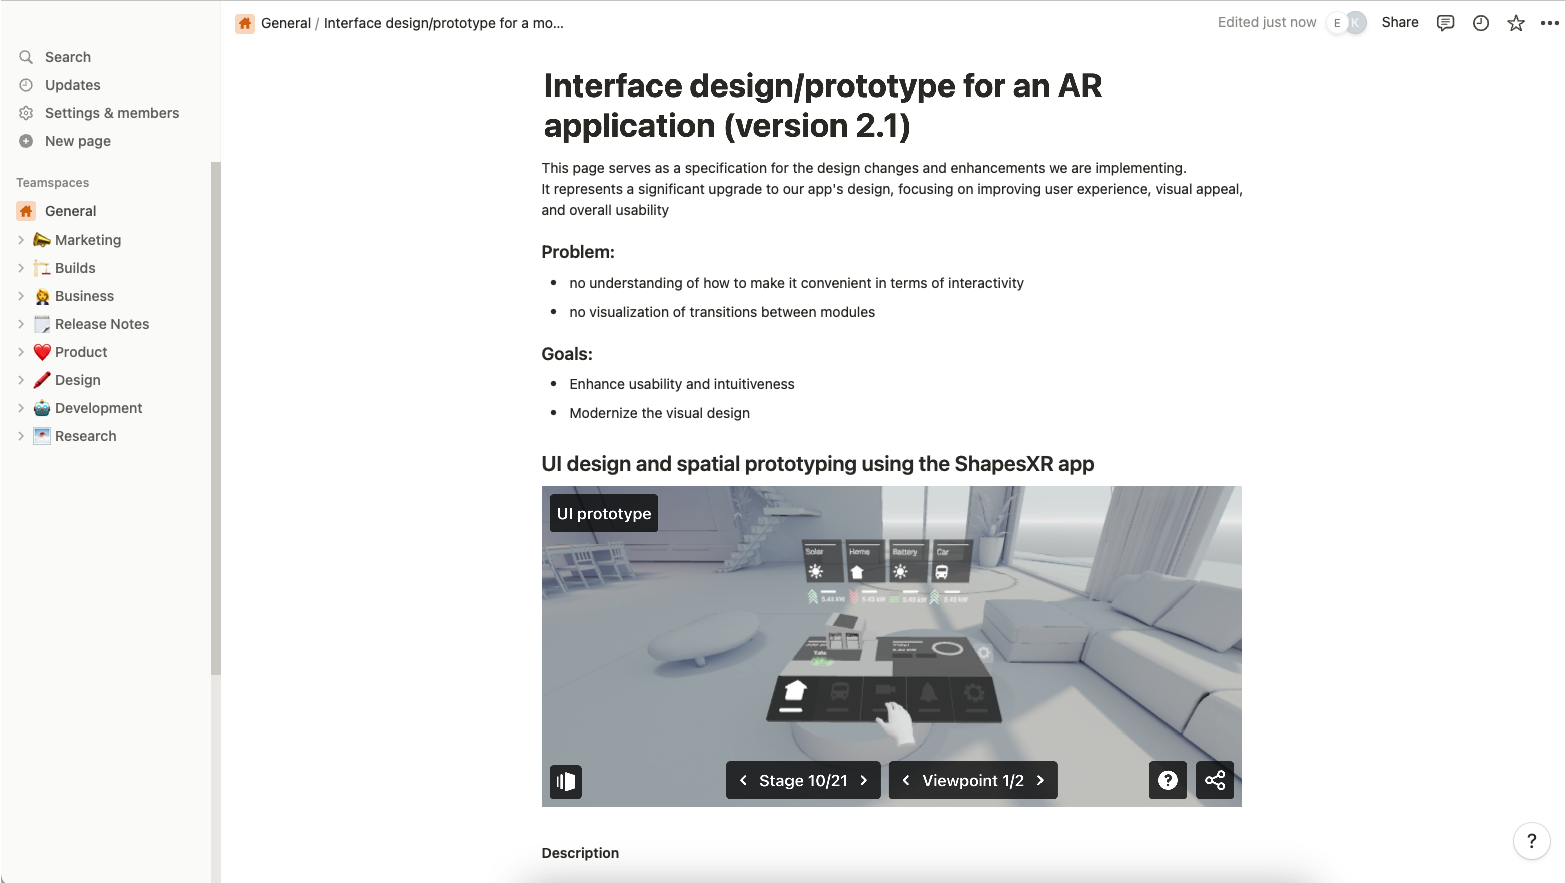Viewport: 1565px width, 883px height.
Task: Go to next stage in prototype
Action: tap(864, 780)
